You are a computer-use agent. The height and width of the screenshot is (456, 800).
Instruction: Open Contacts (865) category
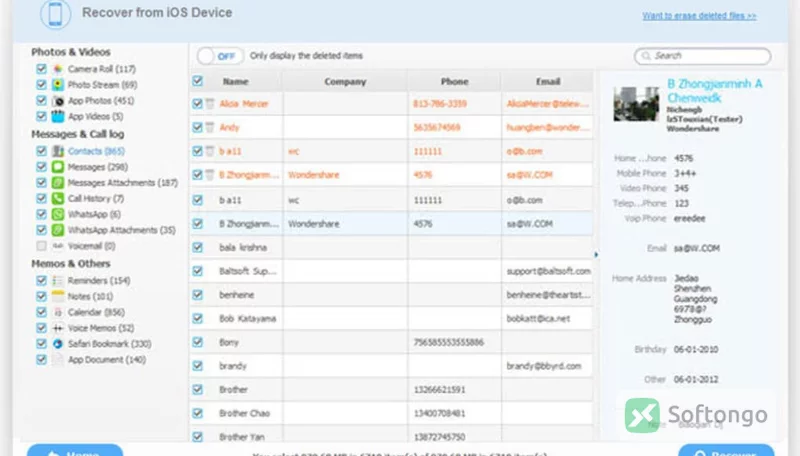[96, 151]
